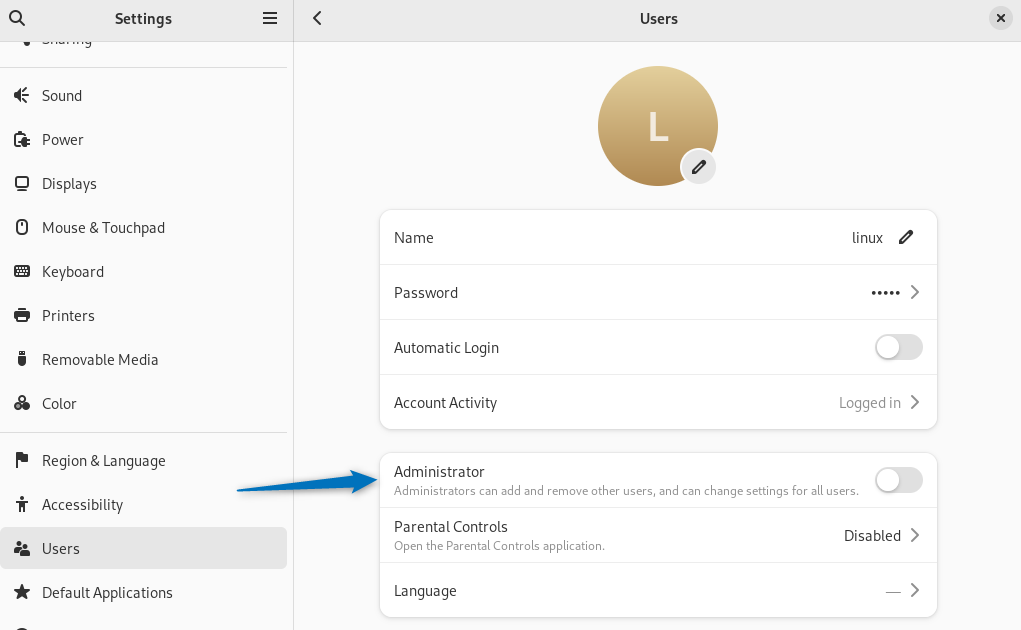Click the Displays sidebar icon
The image size is (1021, 630).
pyautogui.click(x=21, y=183)
